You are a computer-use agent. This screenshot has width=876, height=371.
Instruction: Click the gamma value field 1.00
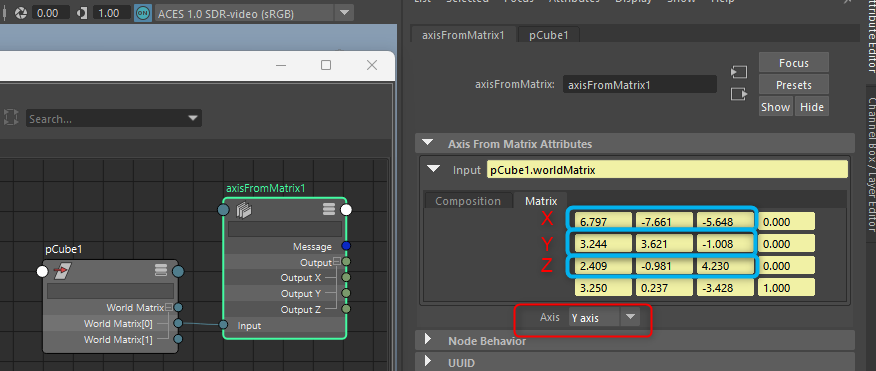pos(112,13)
